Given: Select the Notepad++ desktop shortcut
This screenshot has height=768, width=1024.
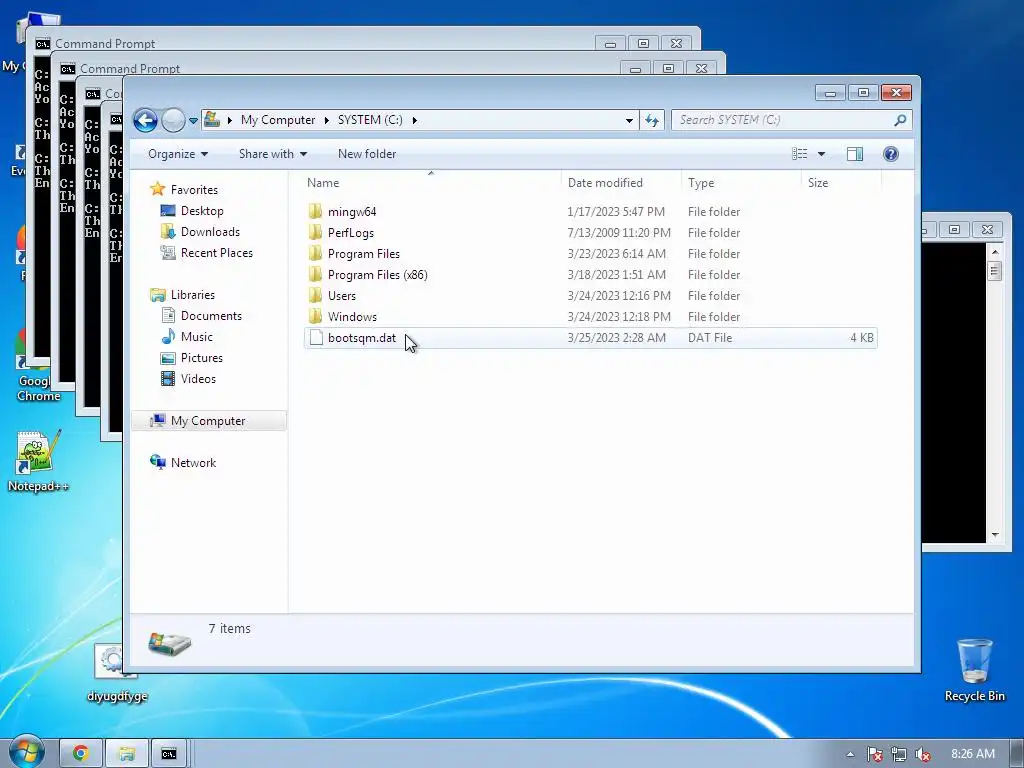Looking at the screenshot, I should click(x=38, y=461).
